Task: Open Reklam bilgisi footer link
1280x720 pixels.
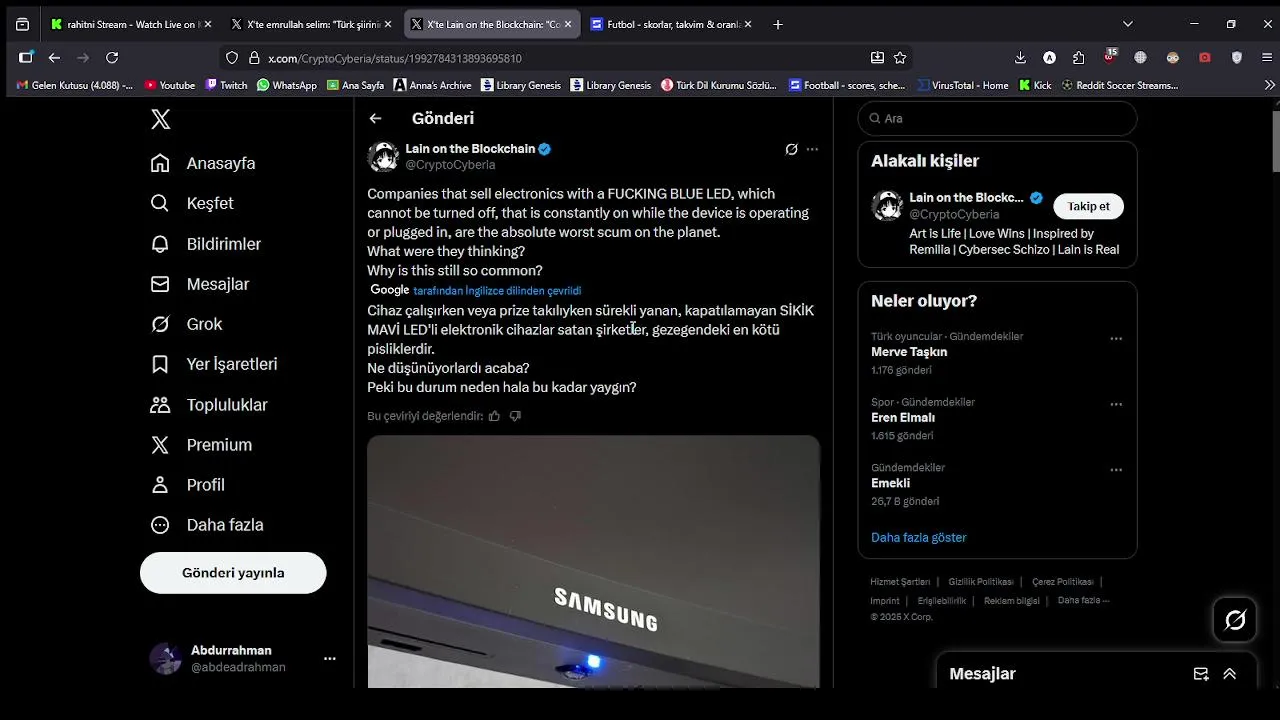Action: click(1012, 601)
